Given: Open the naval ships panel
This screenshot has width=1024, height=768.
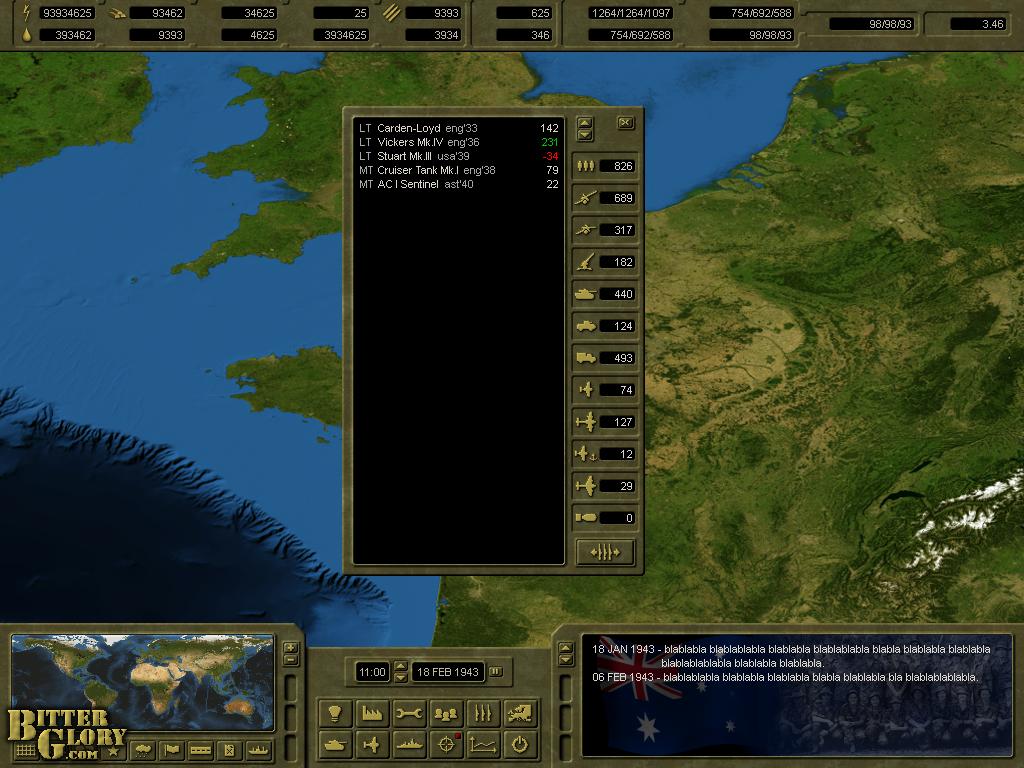Looking at the screenshot, I should (409, 745).
